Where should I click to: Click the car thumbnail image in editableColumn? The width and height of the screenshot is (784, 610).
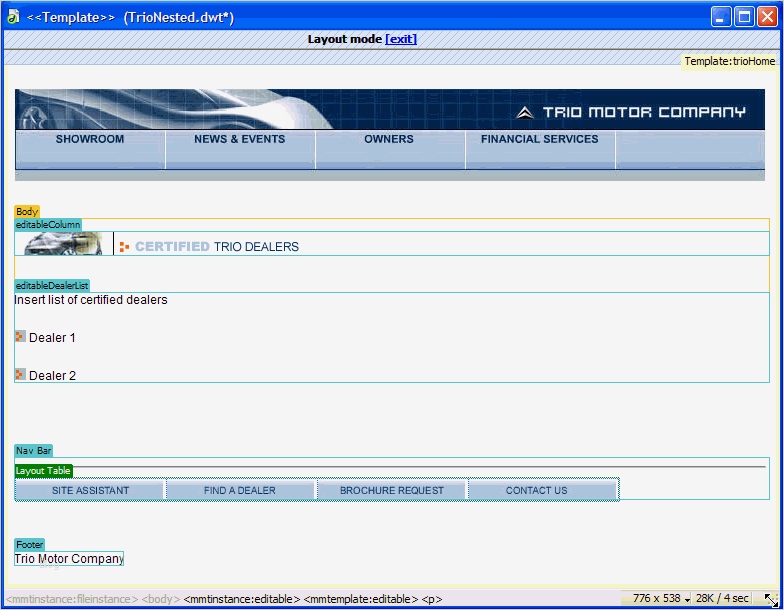[x=64, y=244]
